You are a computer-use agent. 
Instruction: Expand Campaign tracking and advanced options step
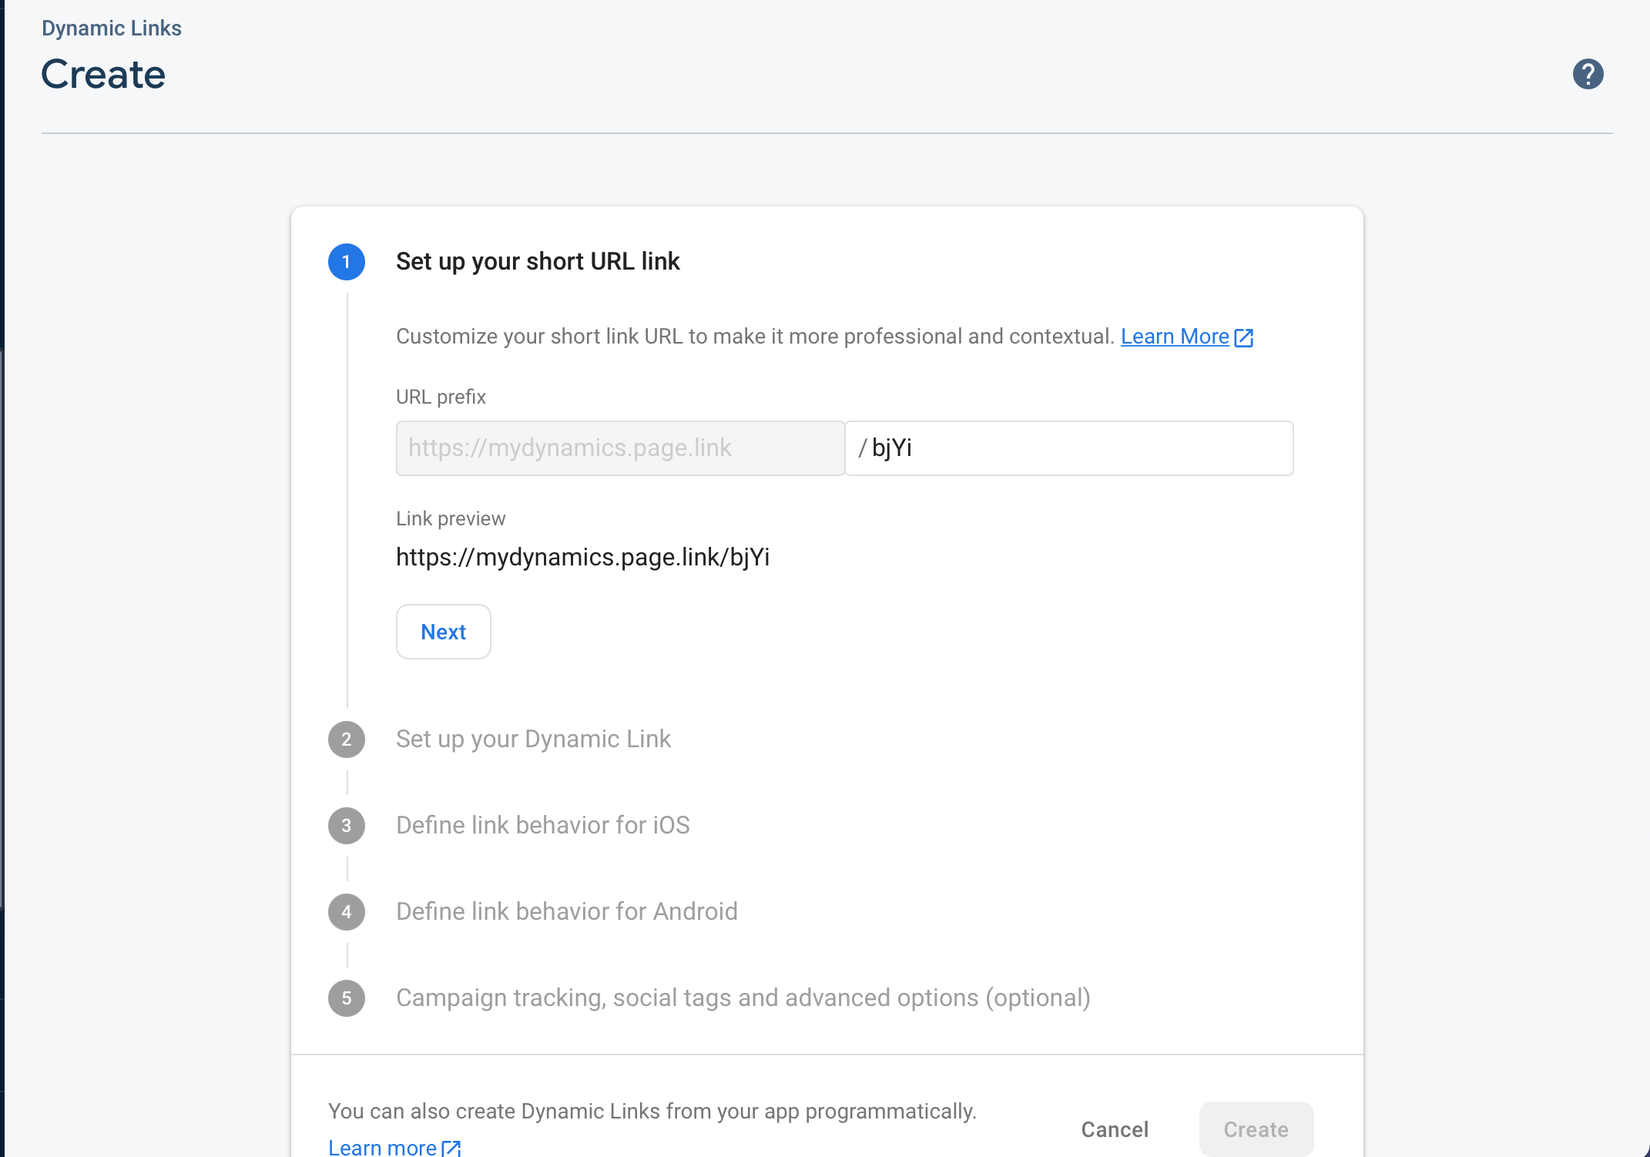point(742,998)
